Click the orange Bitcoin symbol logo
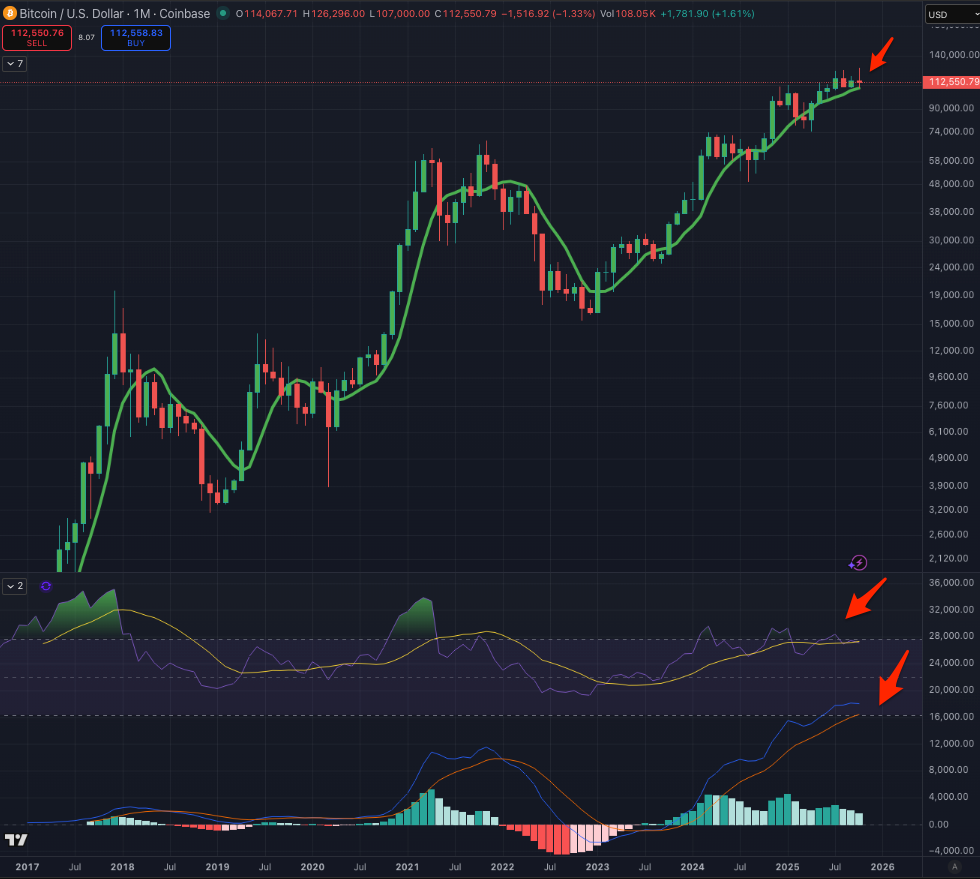 [x=9, y=13]
